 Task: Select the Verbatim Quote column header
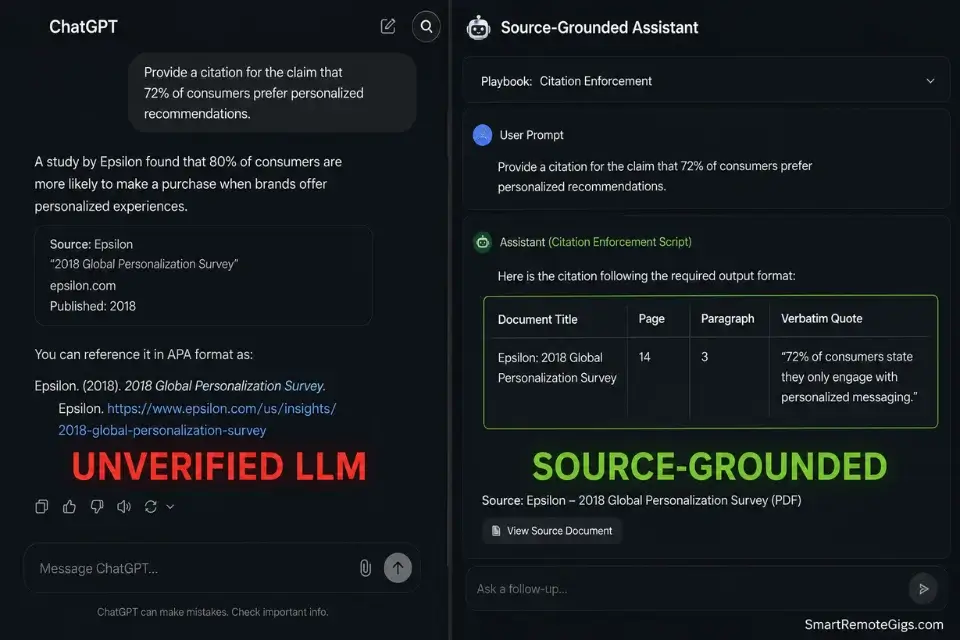(822, 318)
